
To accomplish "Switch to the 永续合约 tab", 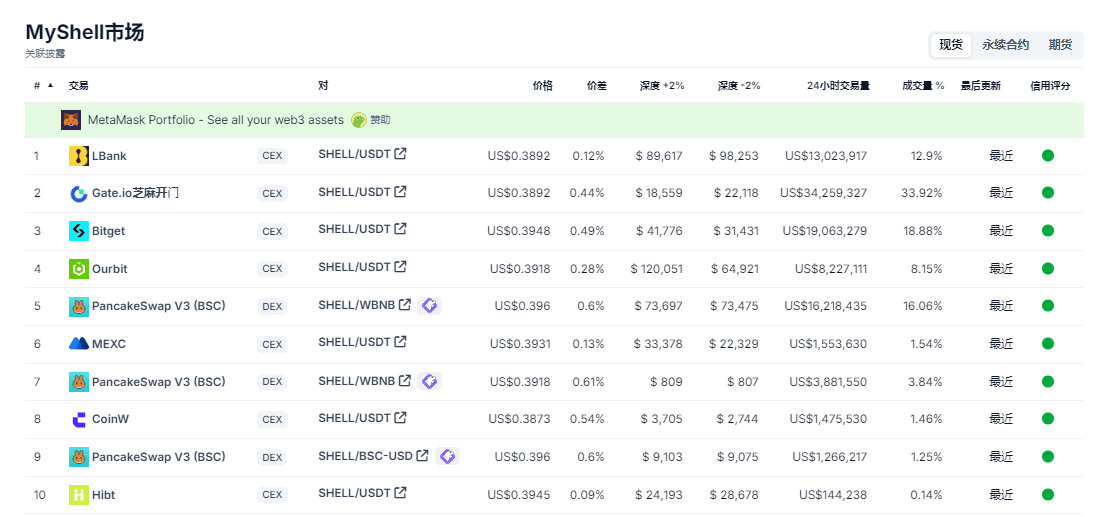I will tap(1005, 45).
